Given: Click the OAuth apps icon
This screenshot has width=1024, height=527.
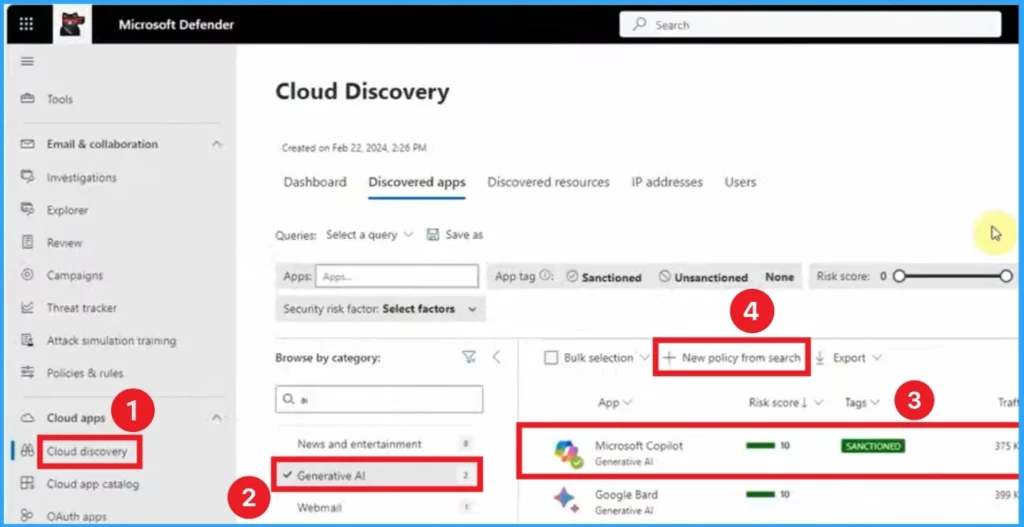Looking at the screenshot, I should 27,516.
